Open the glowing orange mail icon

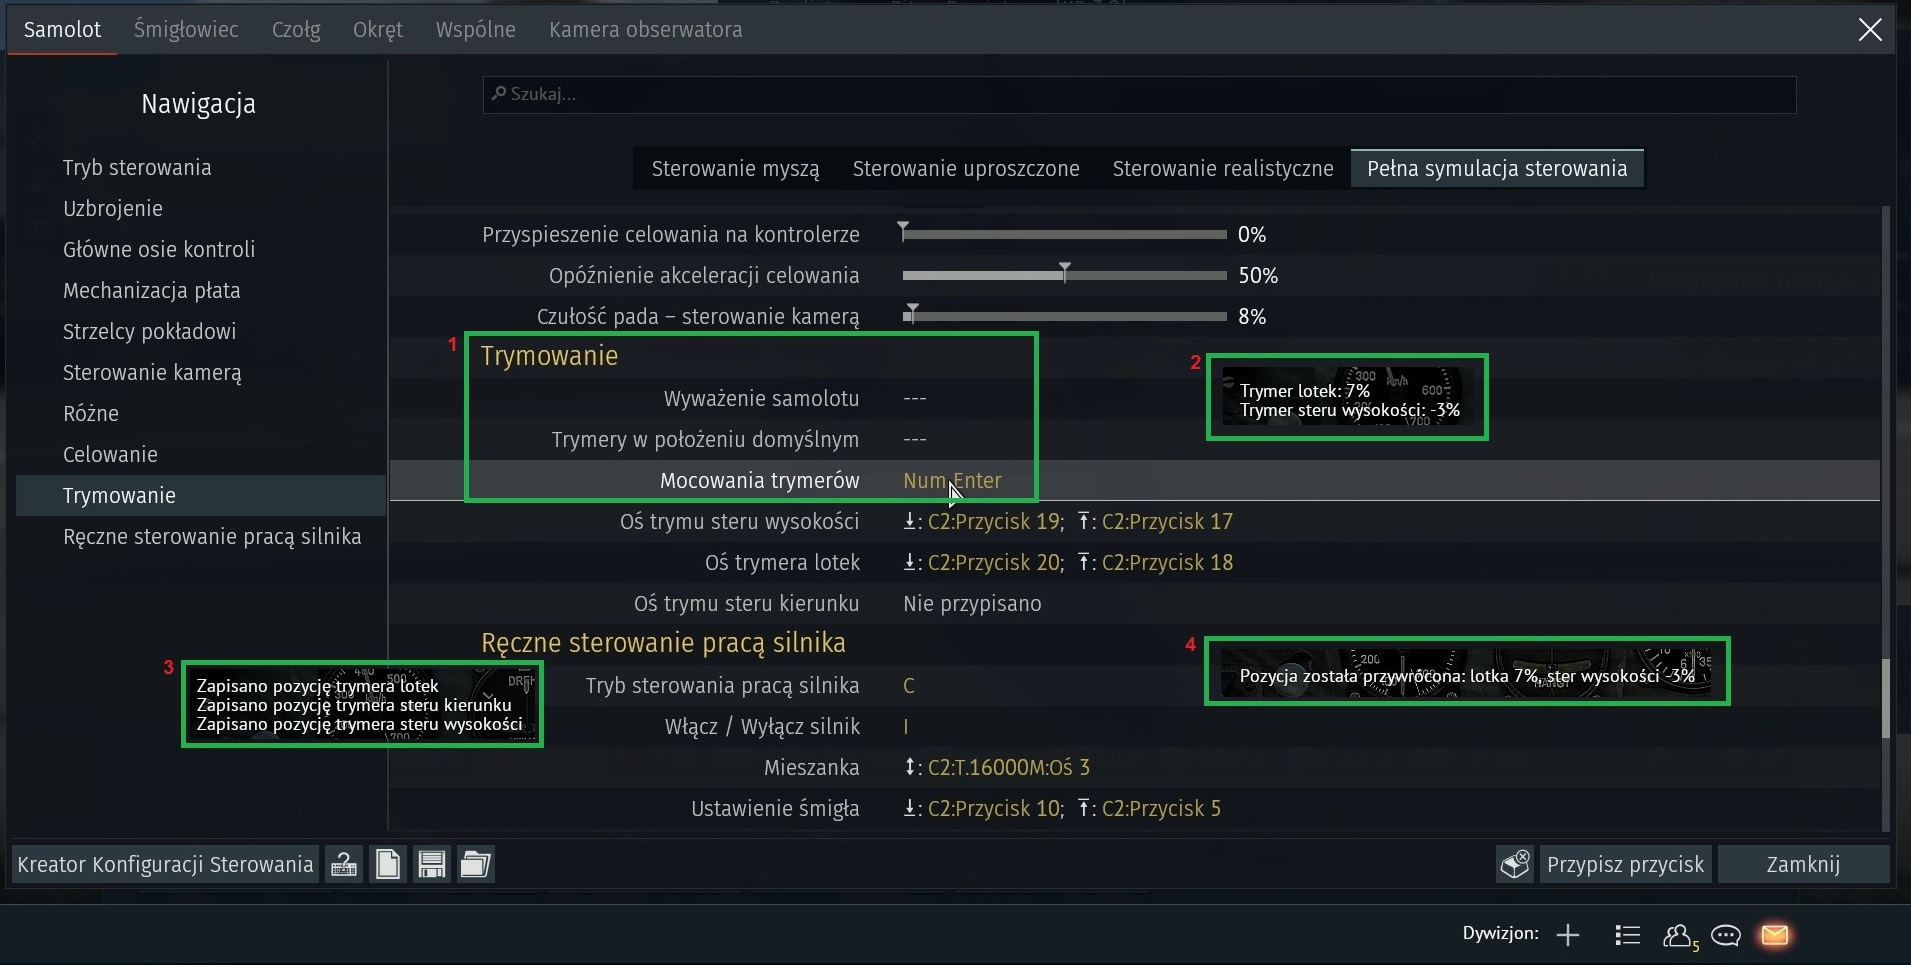click(x=1775, y=935)
